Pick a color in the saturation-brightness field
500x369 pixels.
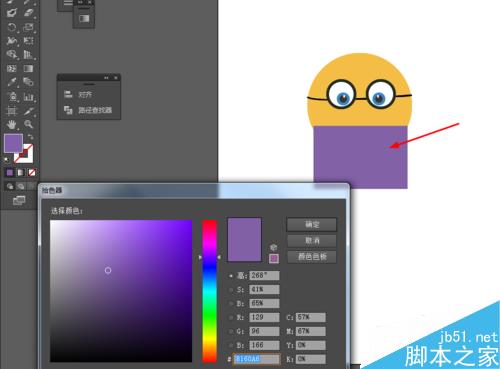coord(121,291)
